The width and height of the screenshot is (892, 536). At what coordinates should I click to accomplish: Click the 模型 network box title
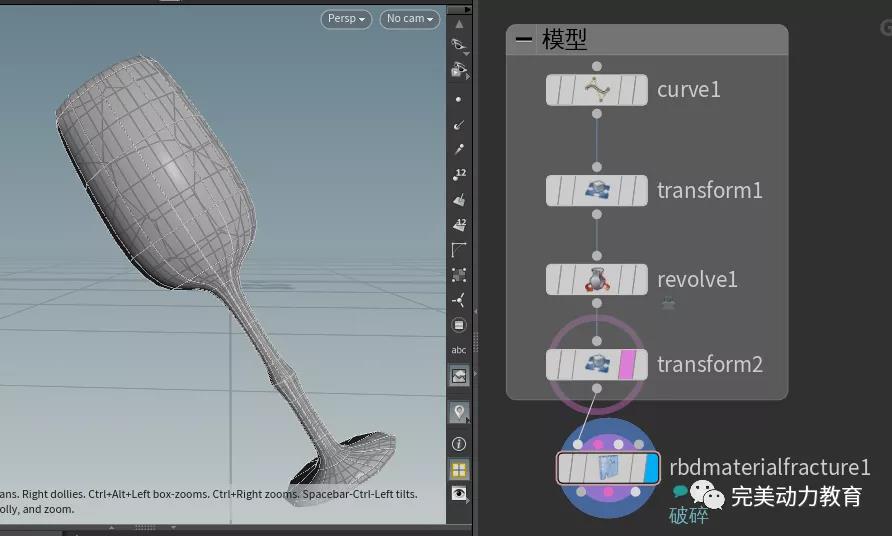564,40
